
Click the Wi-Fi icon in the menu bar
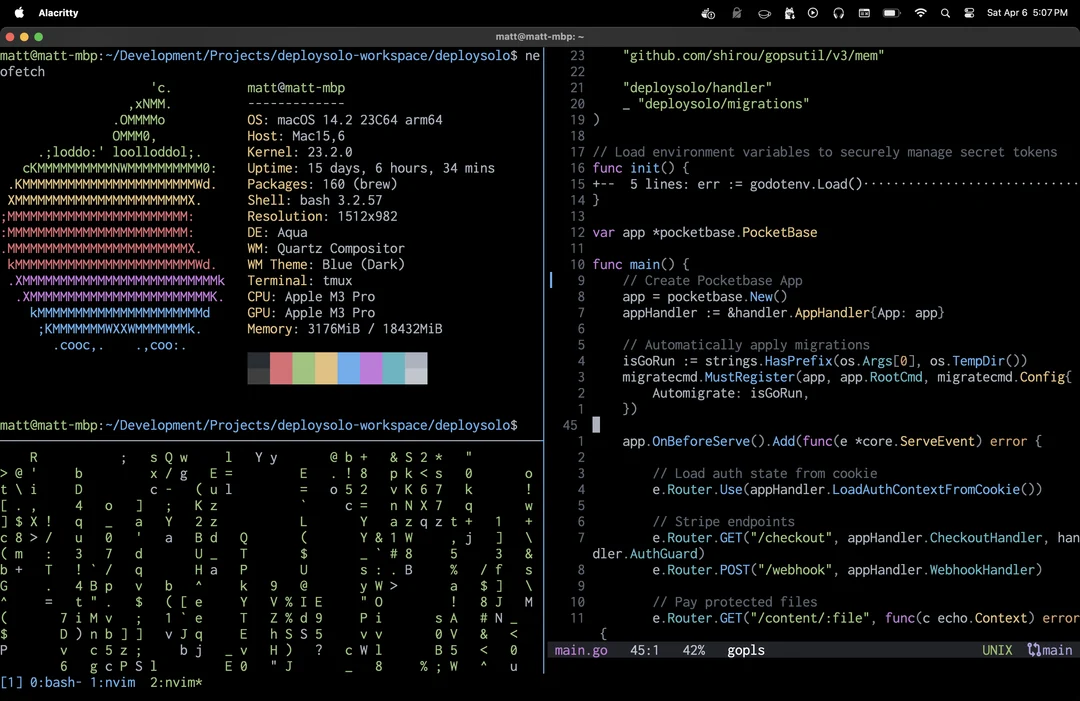pyautogui.click(x=921, y=14)
